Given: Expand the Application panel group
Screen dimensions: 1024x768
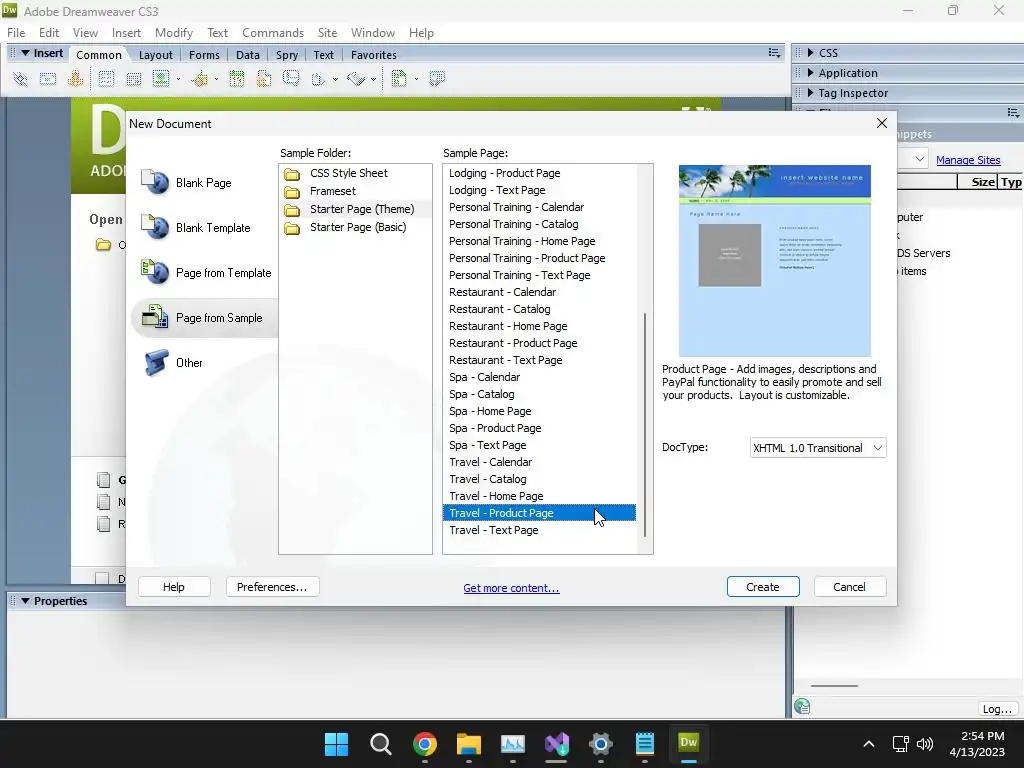Looking at the screenshot, I should pos(810,73).
